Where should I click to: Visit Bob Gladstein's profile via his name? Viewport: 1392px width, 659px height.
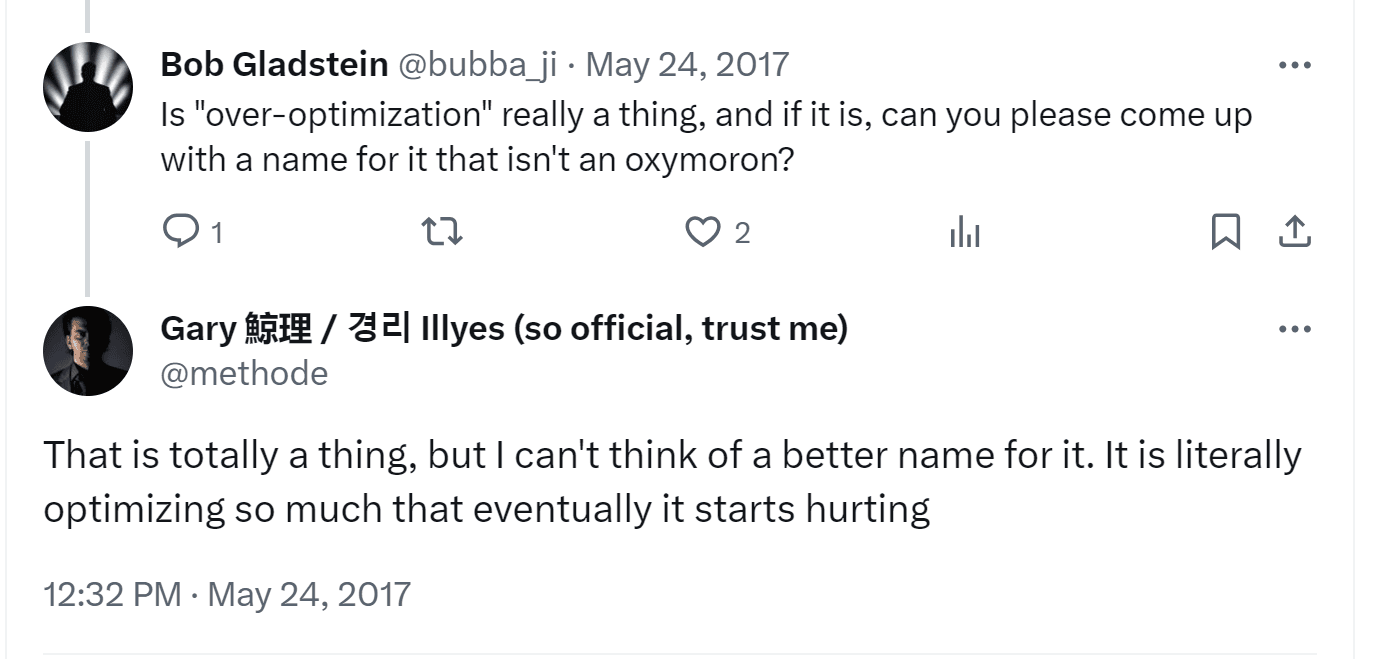coord(274,65)
